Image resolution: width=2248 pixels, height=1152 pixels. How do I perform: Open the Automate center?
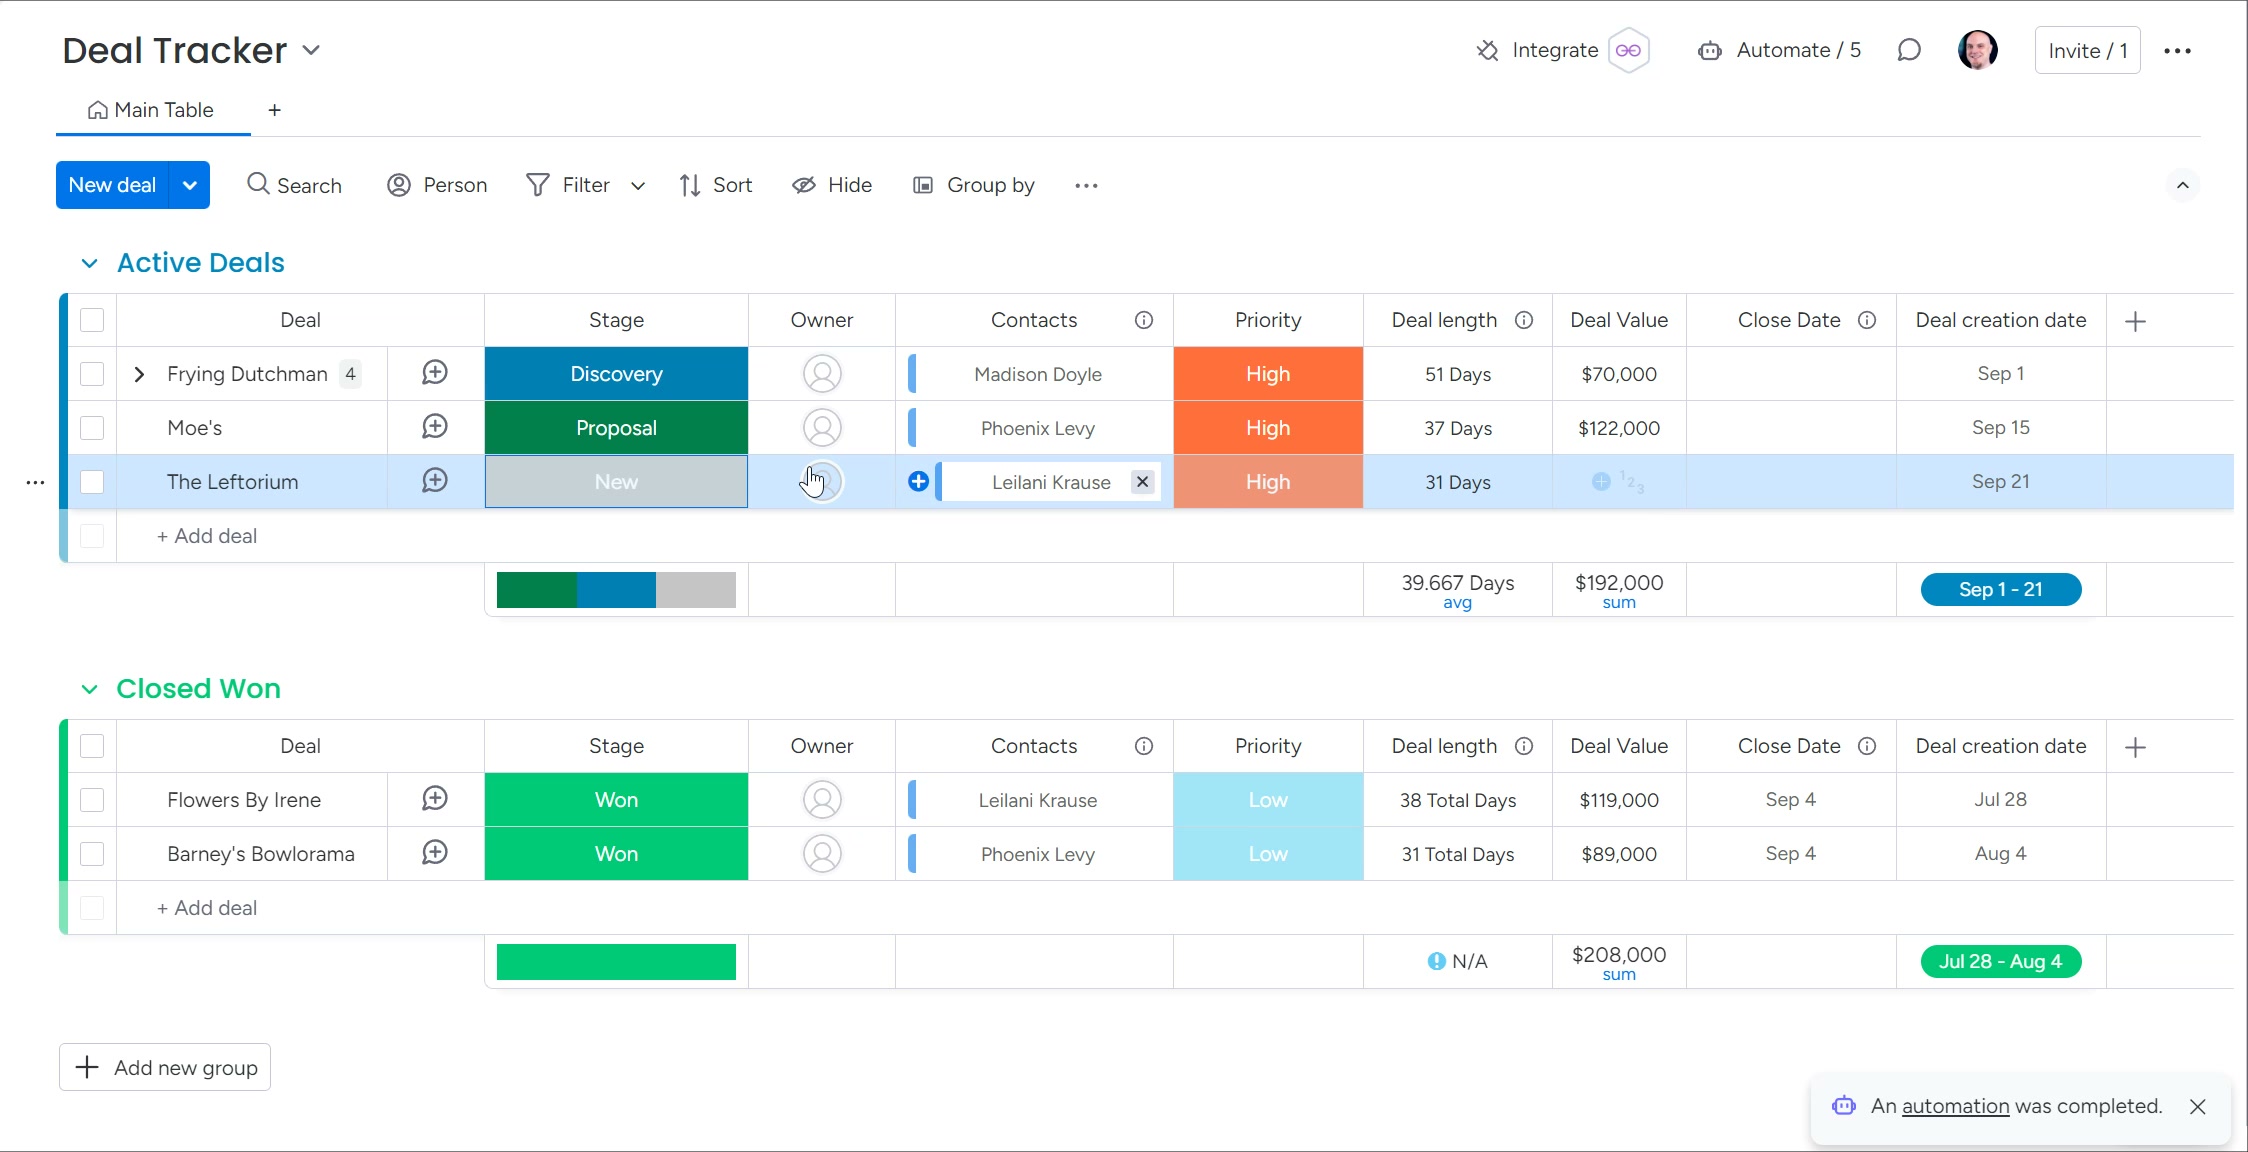(x=1797, y=50)
